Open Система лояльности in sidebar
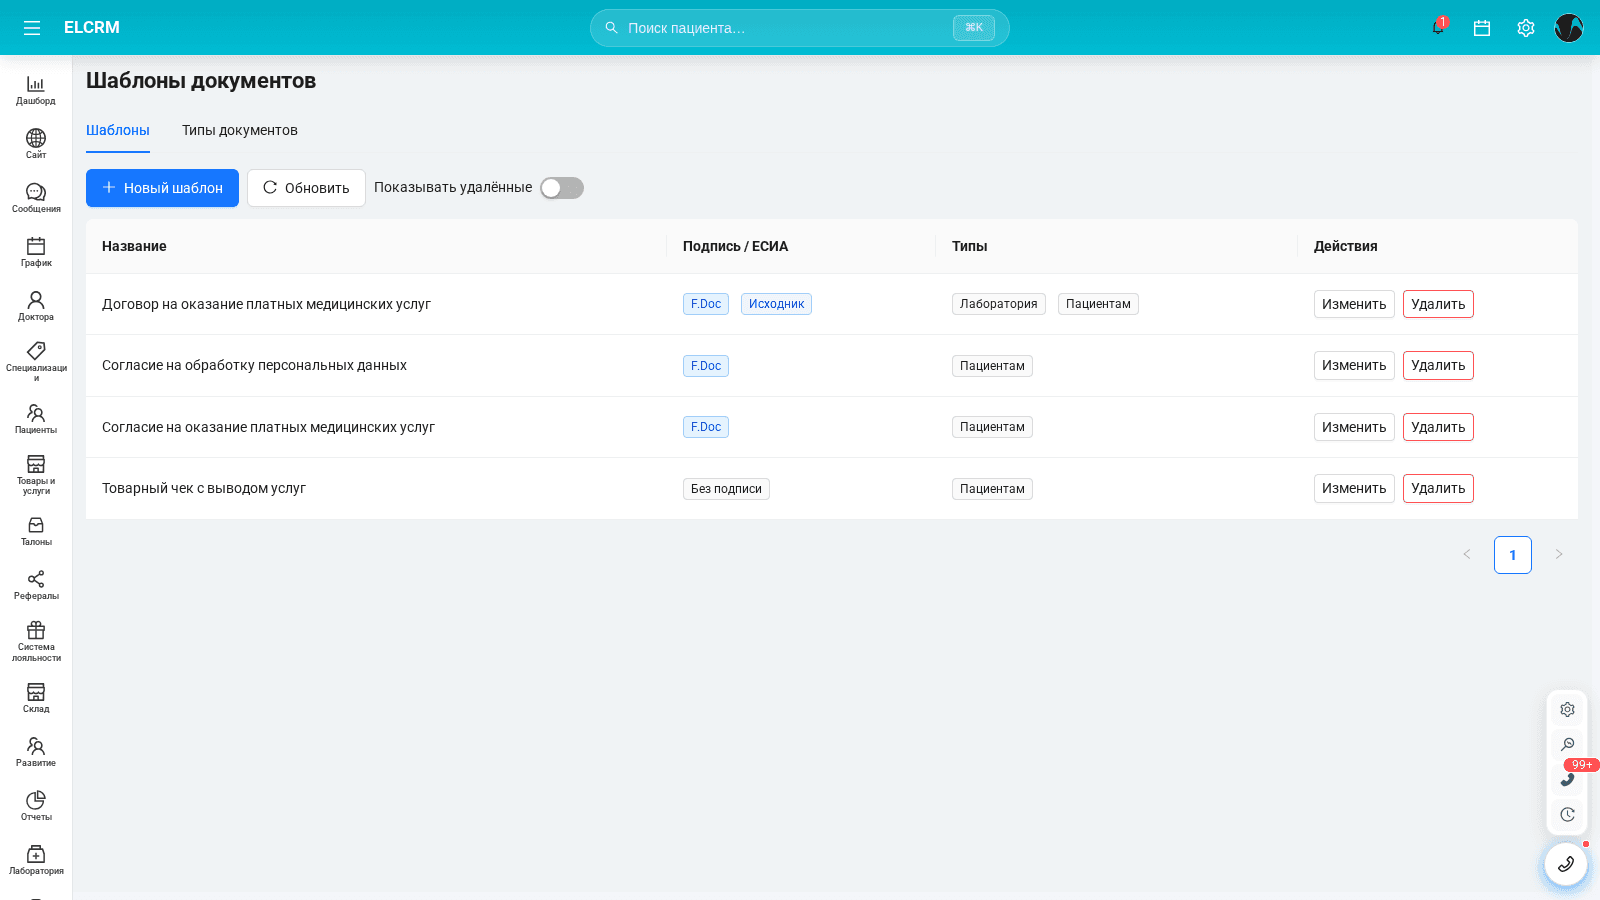Screen dimensions: 1600x900 pyautogui.click(x=36, y=641)
